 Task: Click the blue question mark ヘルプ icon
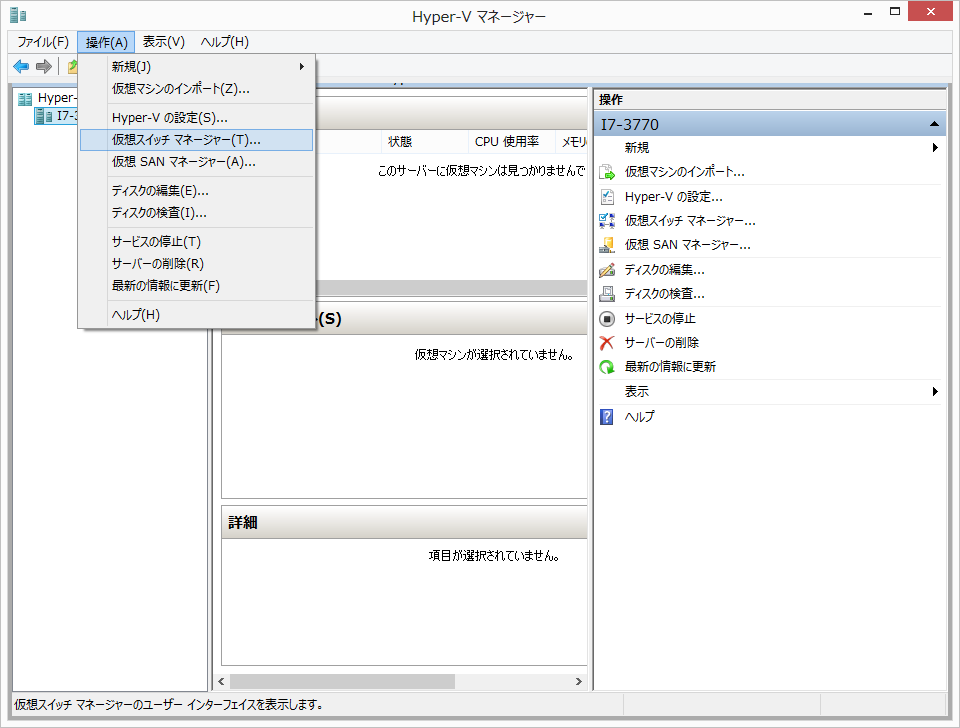[x=607, y=417]
